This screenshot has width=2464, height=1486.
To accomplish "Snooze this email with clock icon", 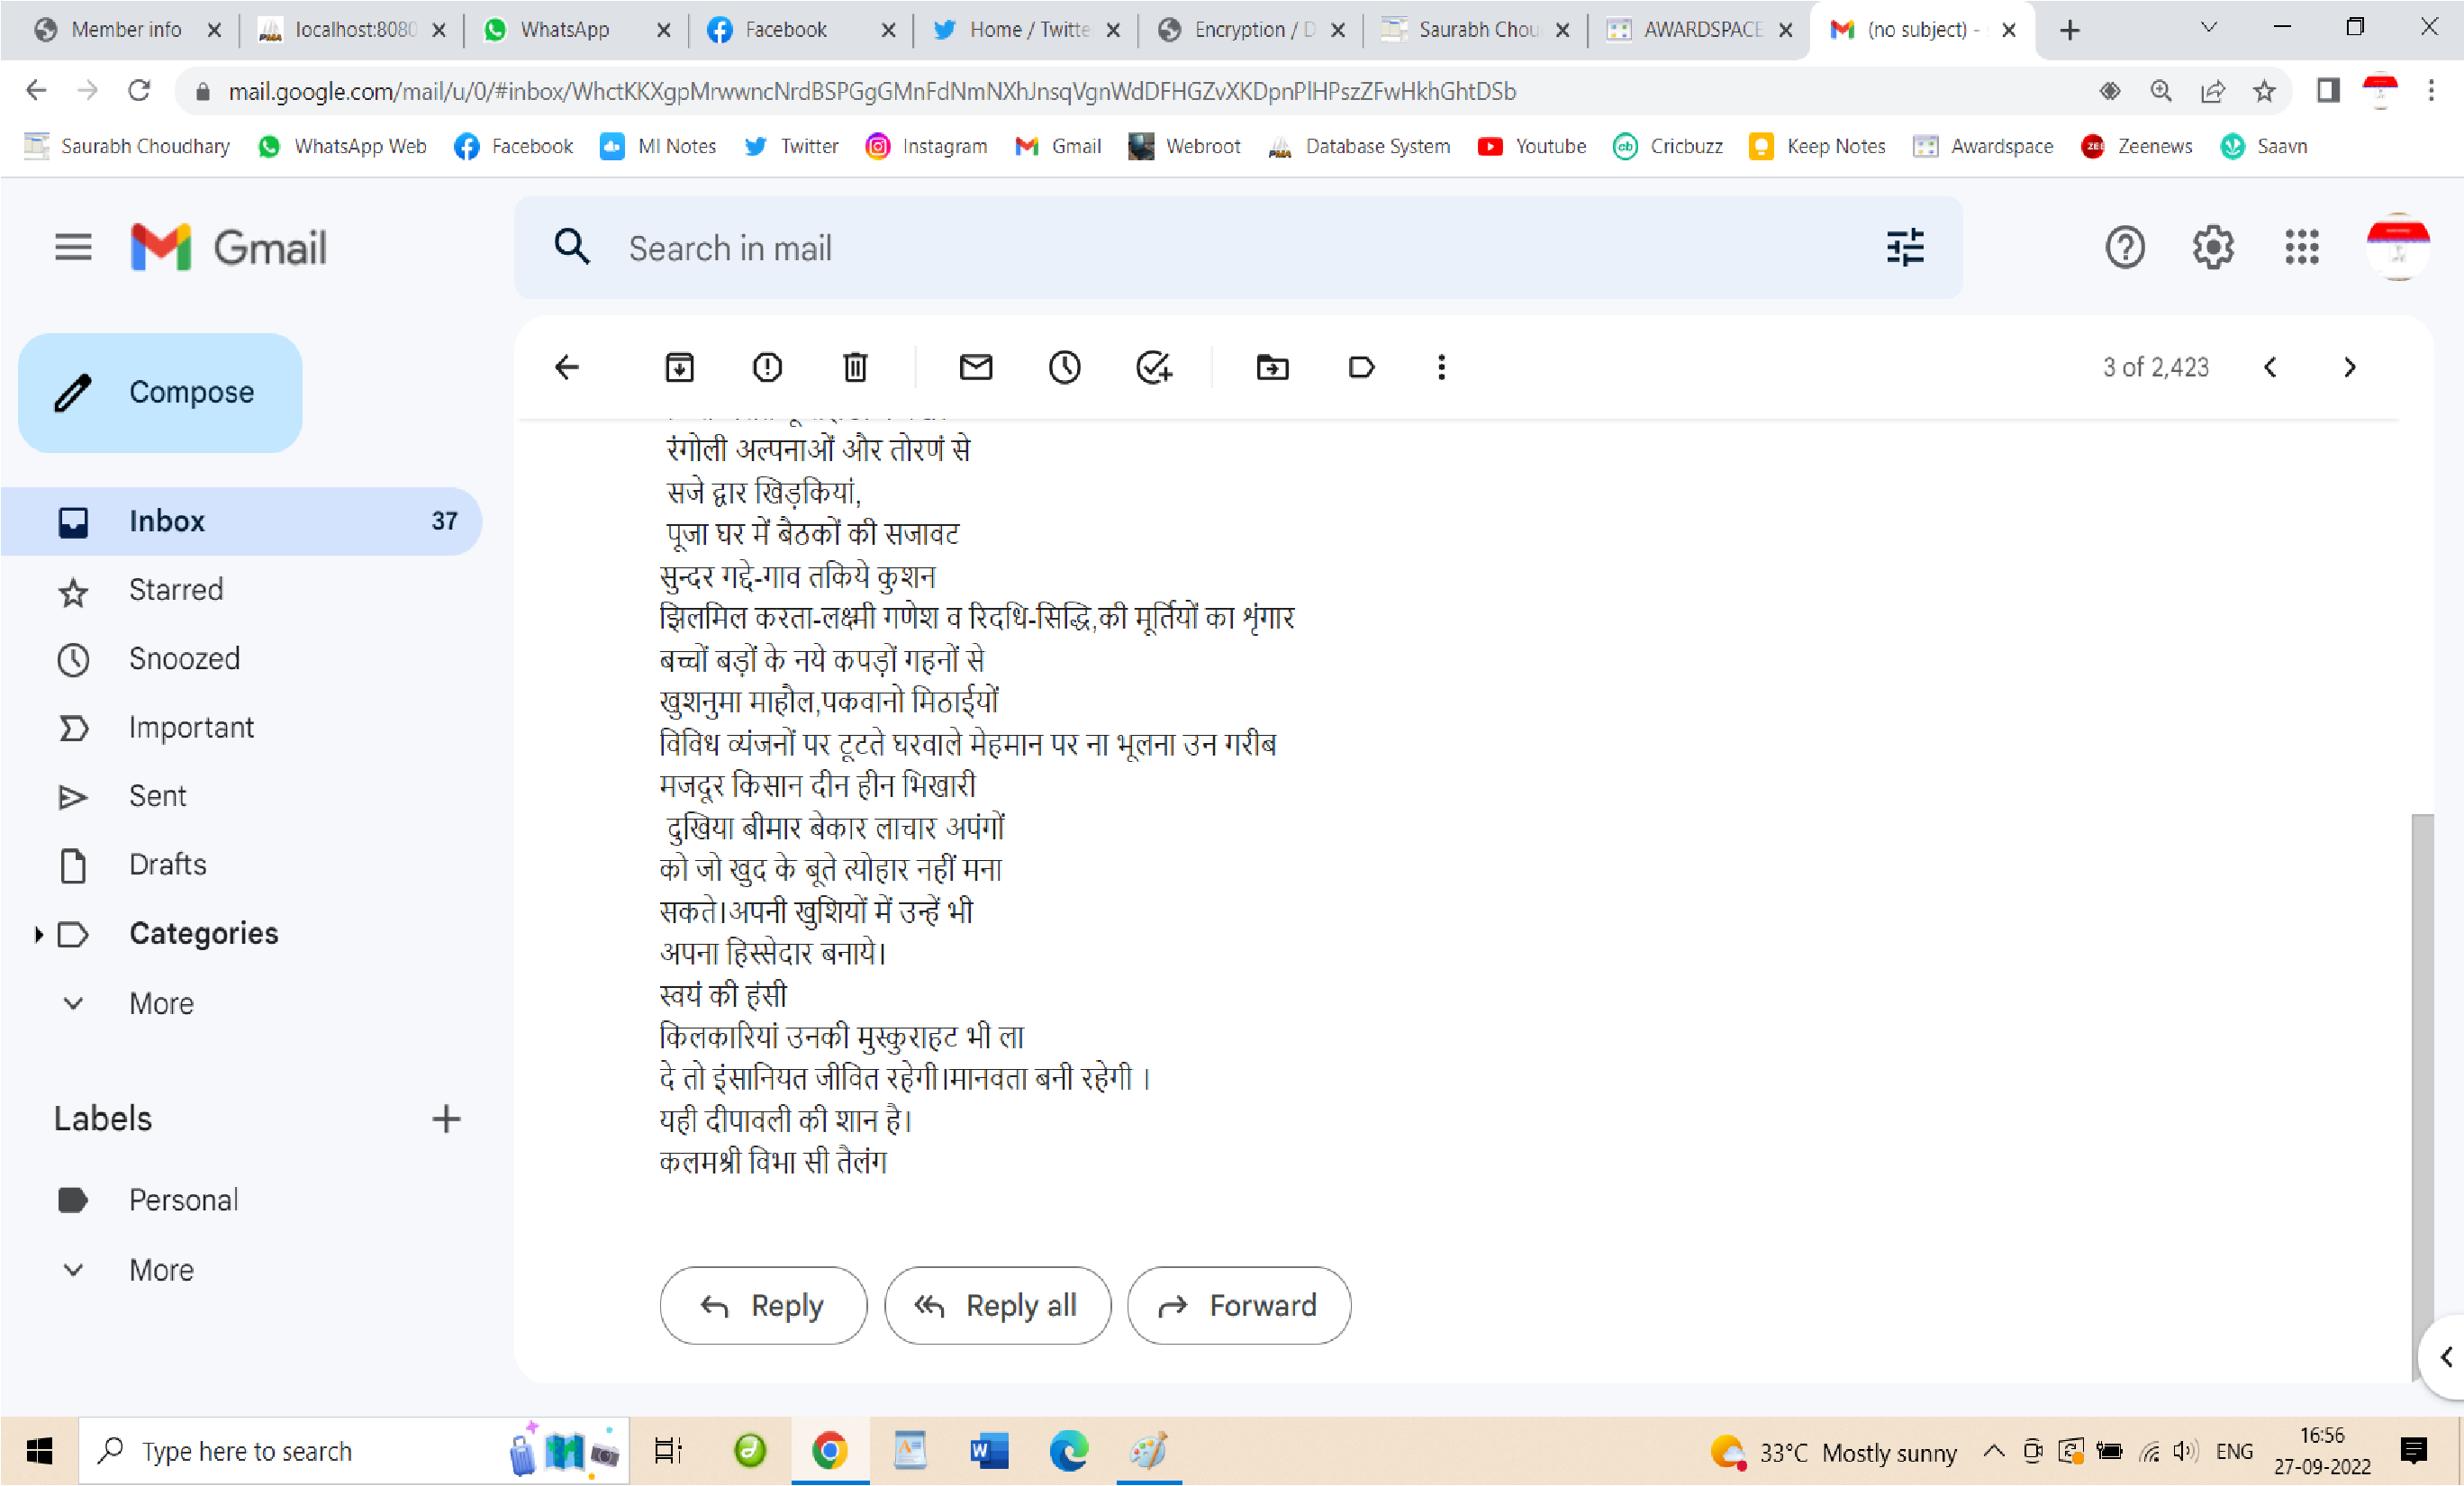I will (x=1064, y=367).
